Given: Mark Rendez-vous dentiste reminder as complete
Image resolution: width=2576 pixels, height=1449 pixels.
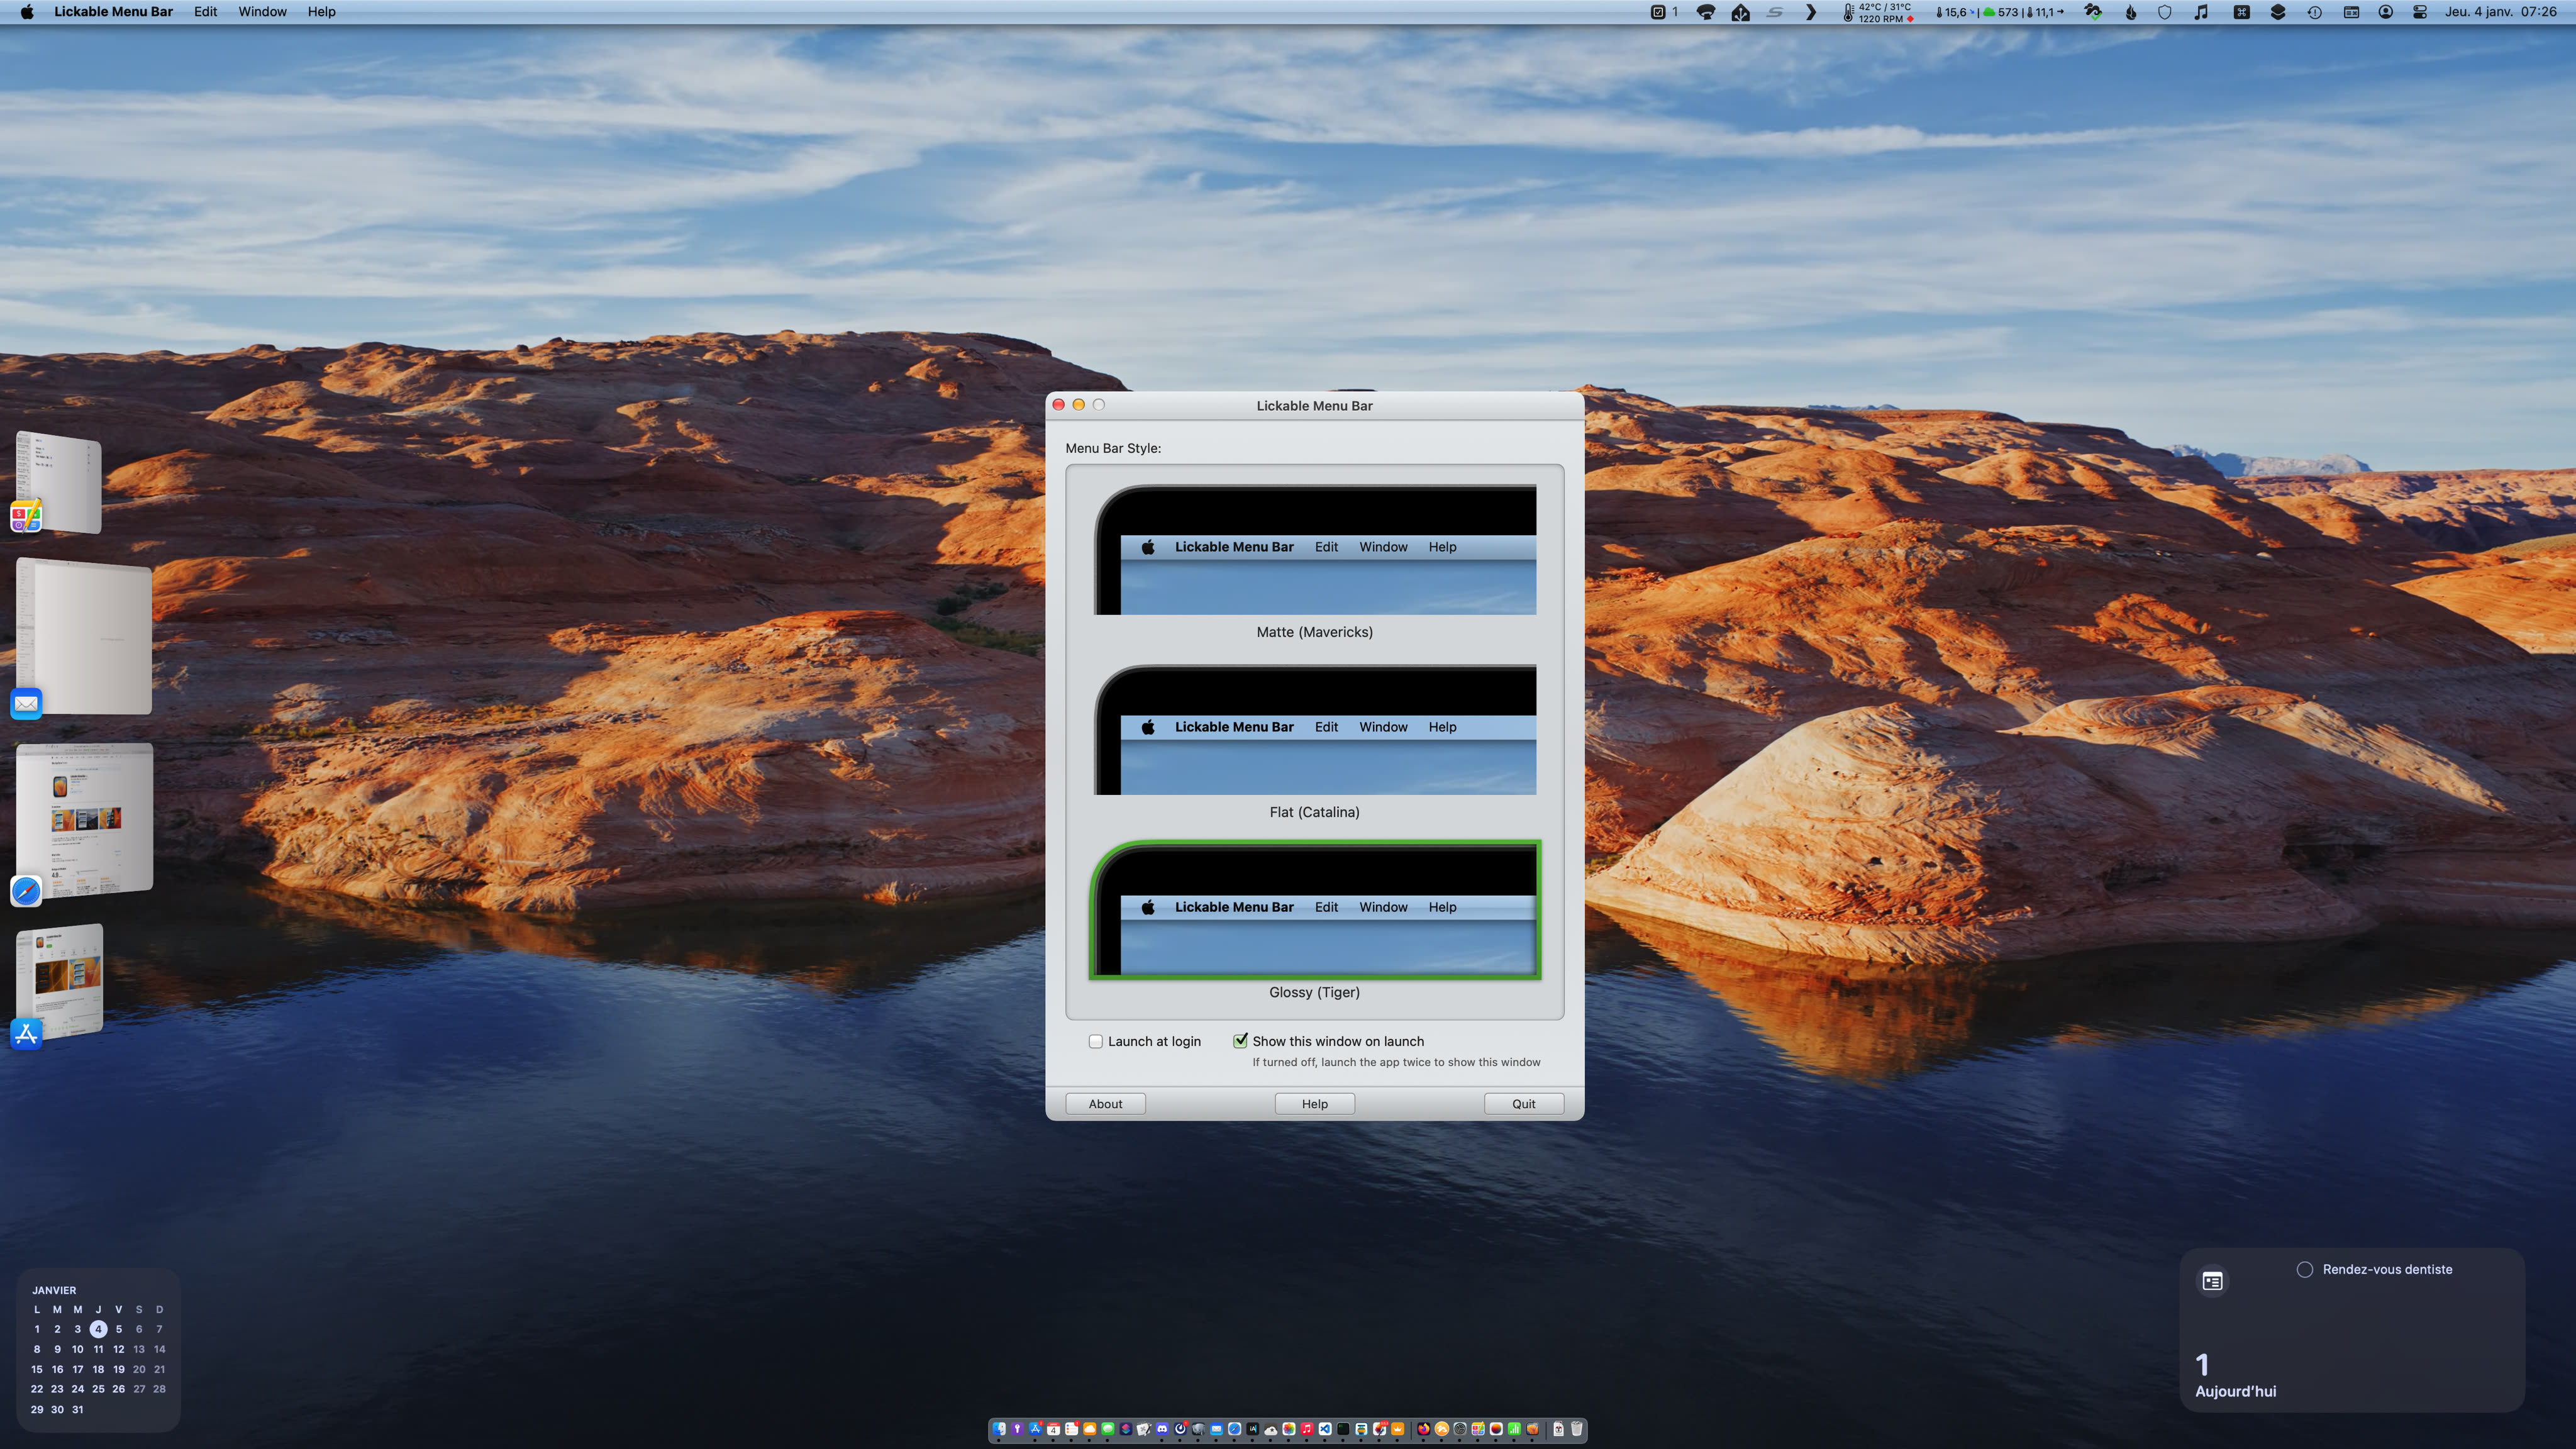Looking at the screenshot, I should click(2304, 1269).
